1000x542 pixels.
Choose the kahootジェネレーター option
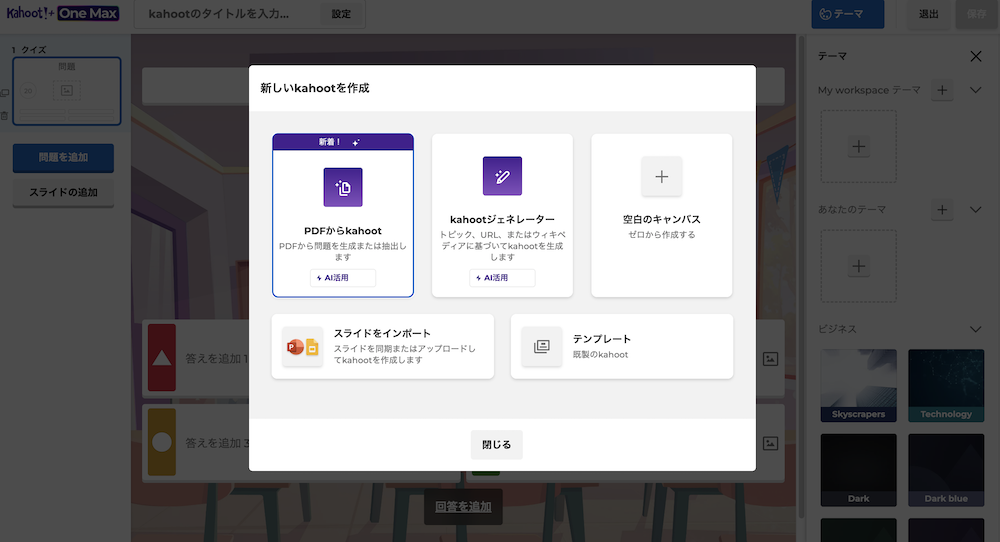tap(503, 216)
